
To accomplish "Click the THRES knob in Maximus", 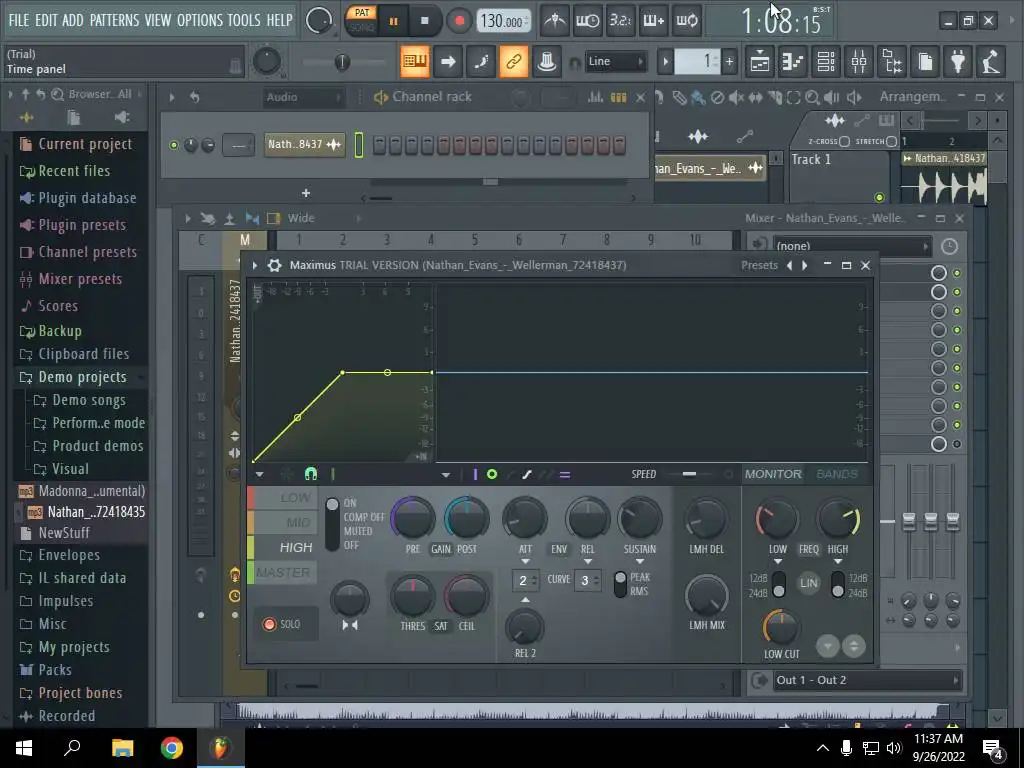I will tap(413, 596).
